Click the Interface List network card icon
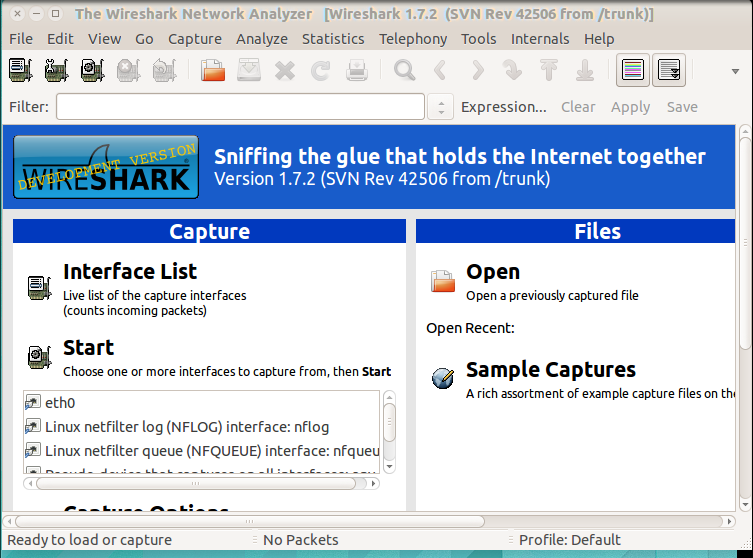This screenshot has height=558, width=753. (39, 288)
